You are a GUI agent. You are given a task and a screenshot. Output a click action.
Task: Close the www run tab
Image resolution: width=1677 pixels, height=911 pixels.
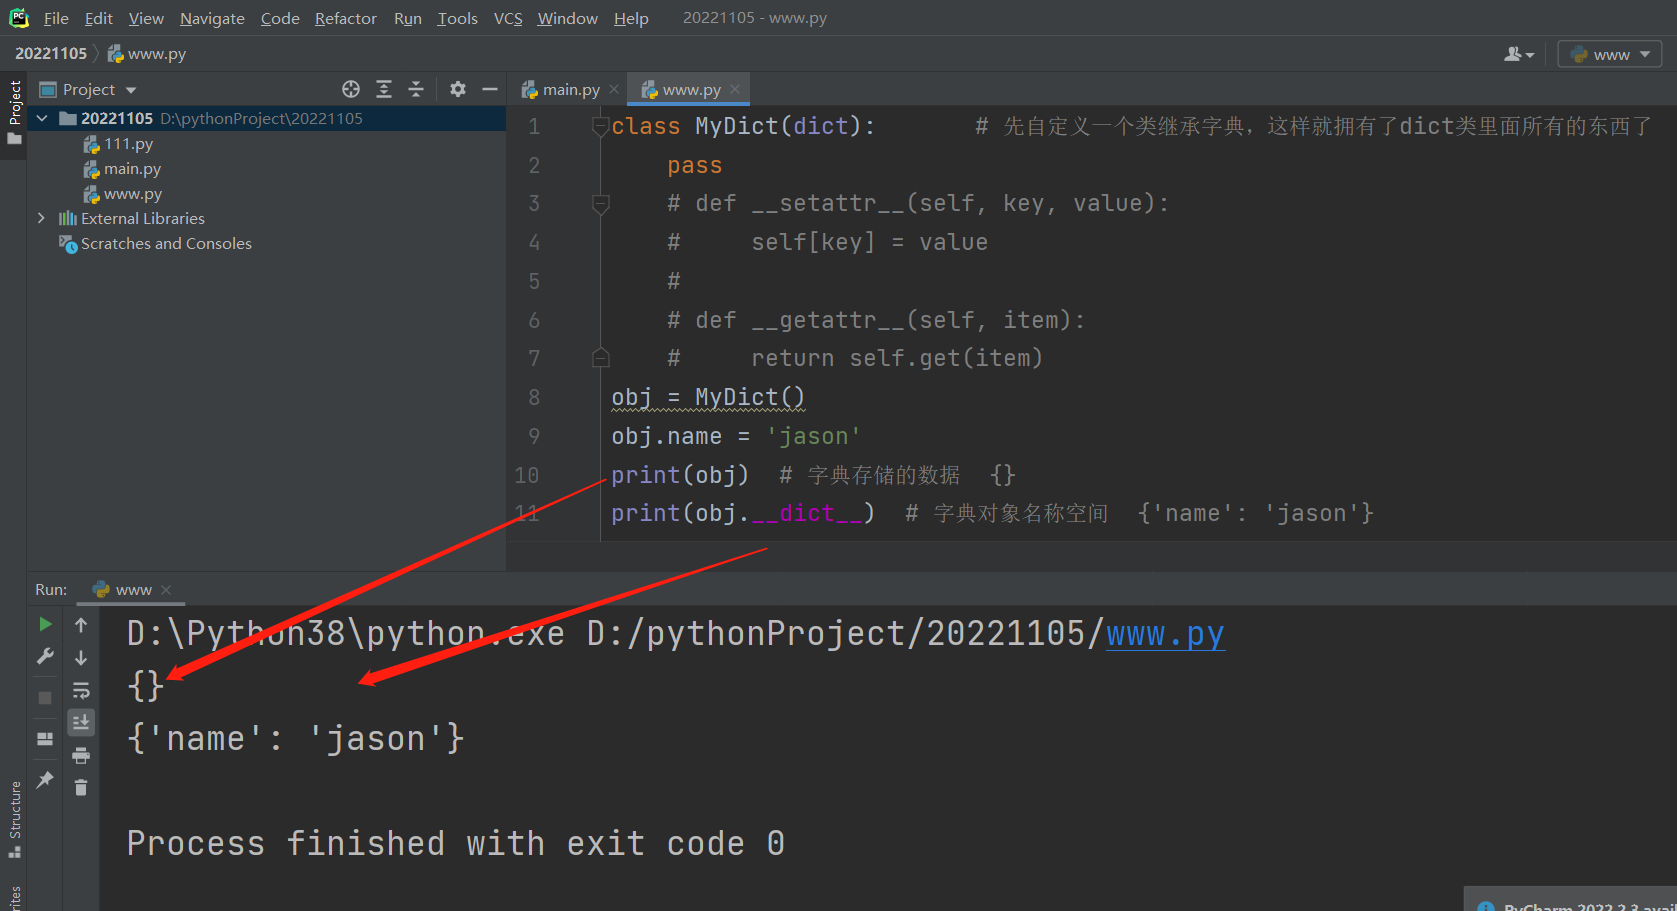click(x=166, y=590)
